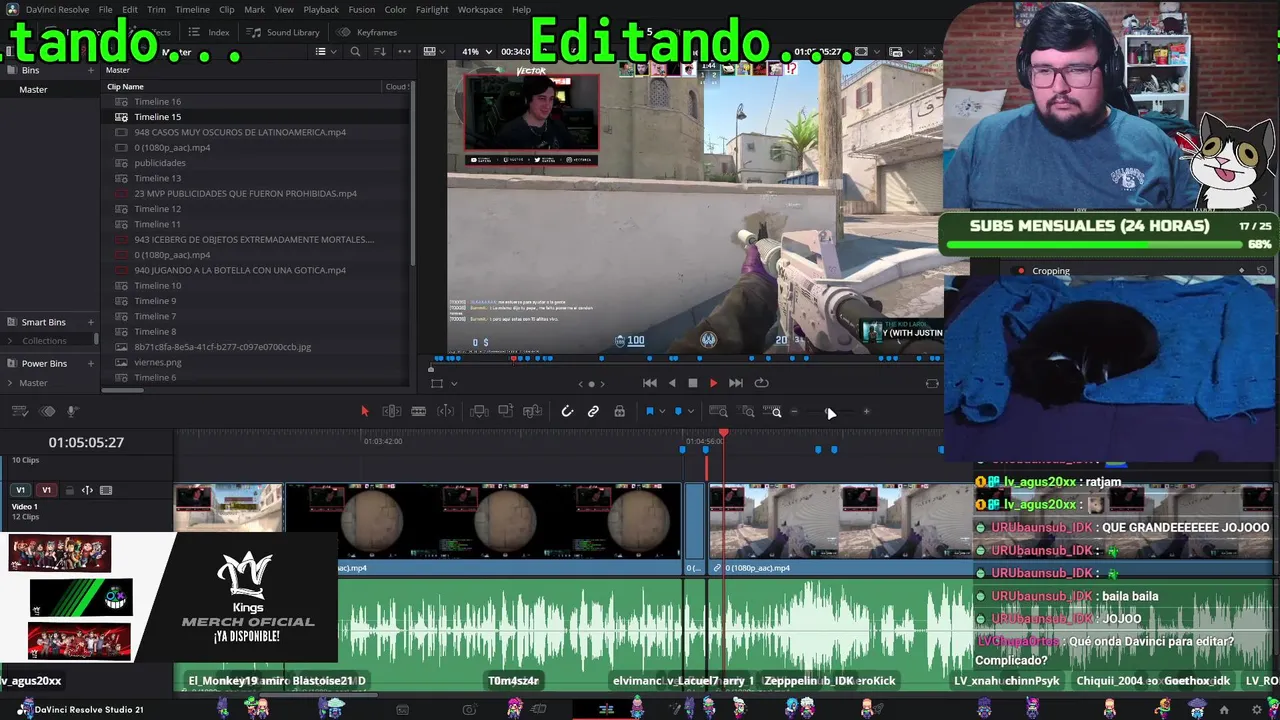Open the Fairlight menu
The image size is (1280, 720).
(x=432, y=9)
